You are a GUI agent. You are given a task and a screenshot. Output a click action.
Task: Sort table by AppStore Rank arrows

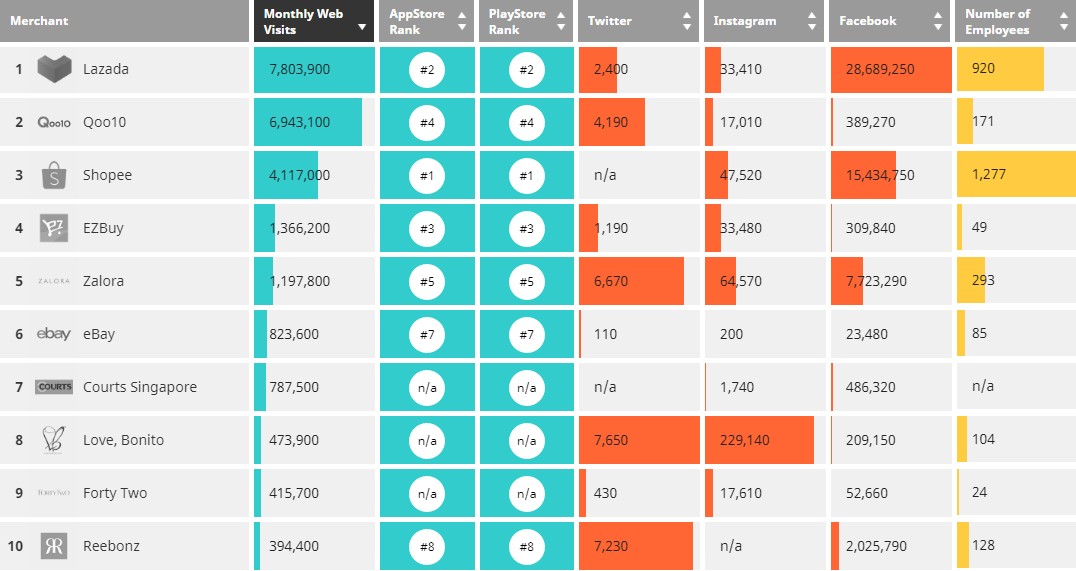pyautogui.click(x=461, y=21)
